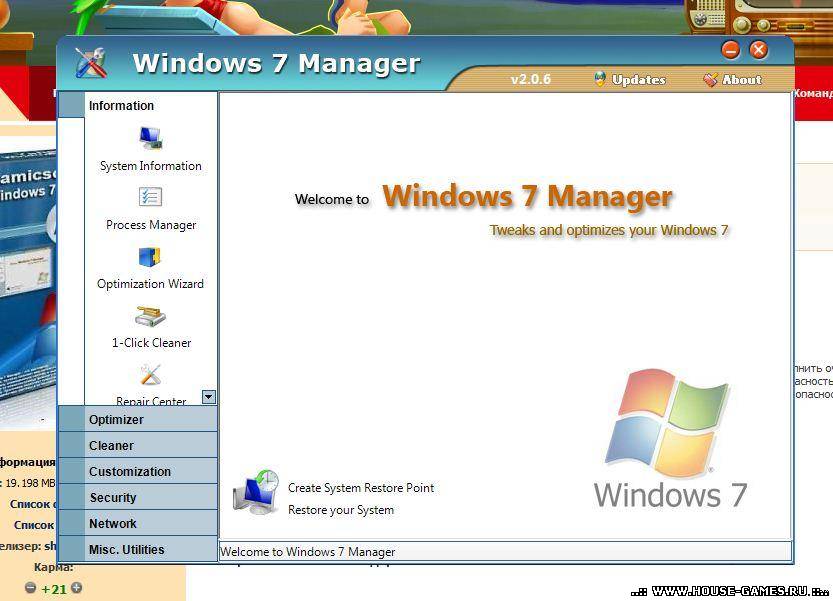Switch to the Network section

138,523
